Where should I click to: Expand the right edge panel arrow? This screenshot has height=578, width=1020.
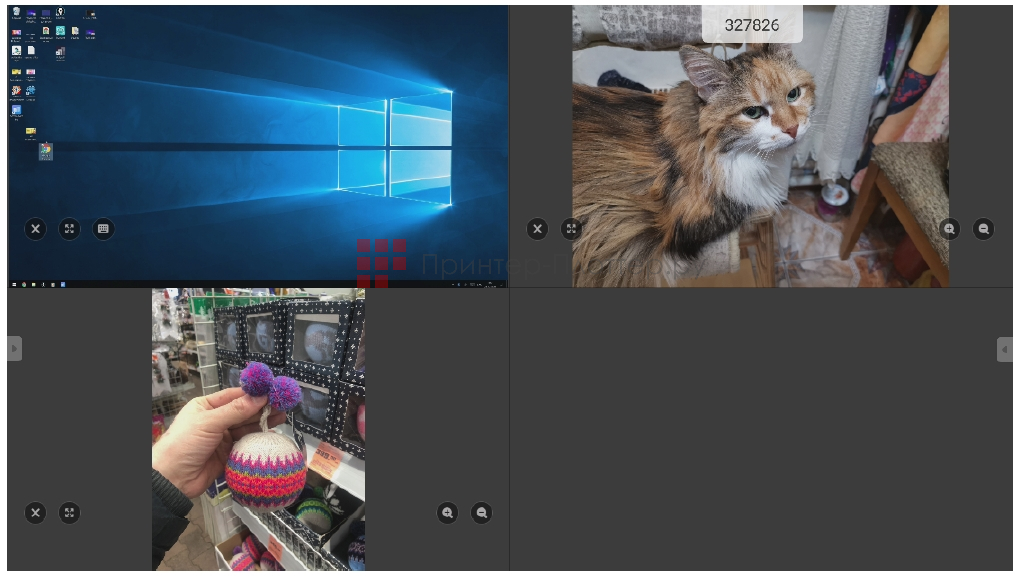pos(1006,349)
